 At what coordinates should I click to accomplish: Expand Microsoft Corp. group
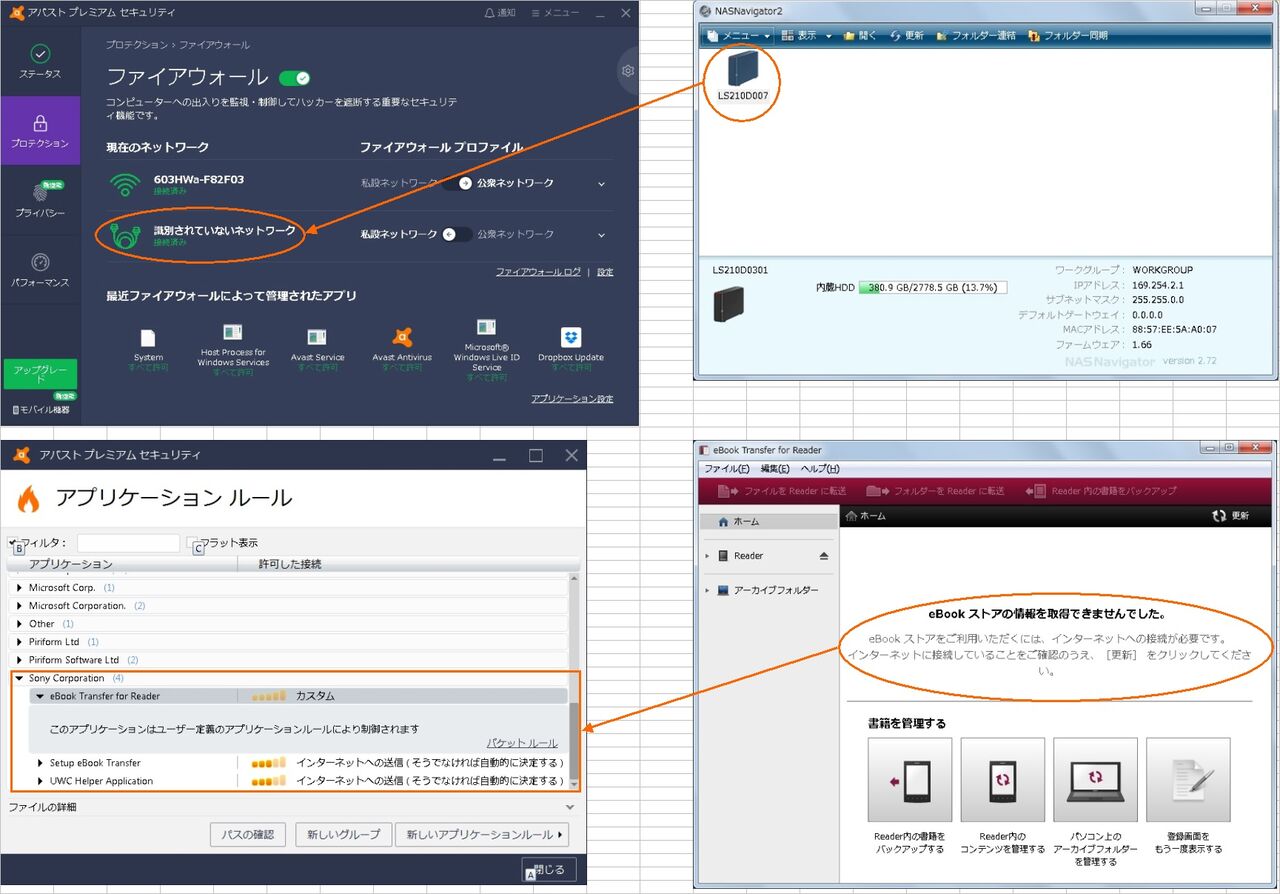[19, 588]
